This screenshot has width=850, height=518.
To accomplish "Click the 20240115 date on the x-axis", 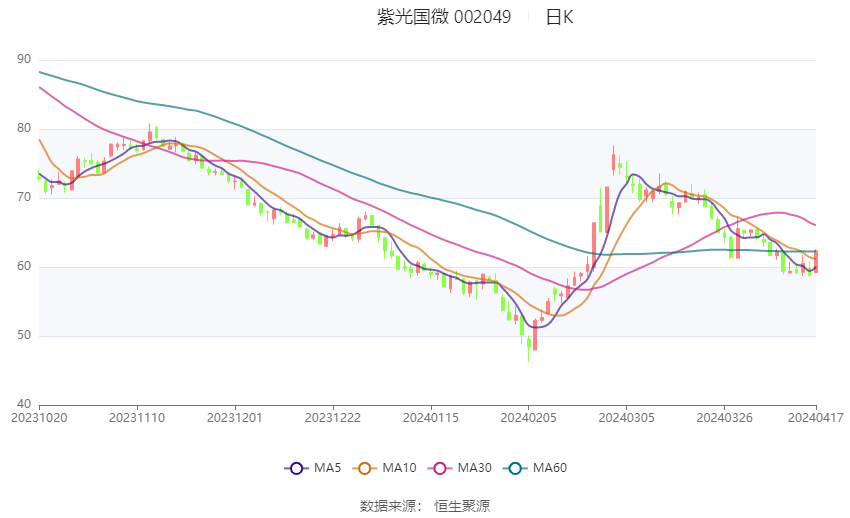I will tap(431, 415).
